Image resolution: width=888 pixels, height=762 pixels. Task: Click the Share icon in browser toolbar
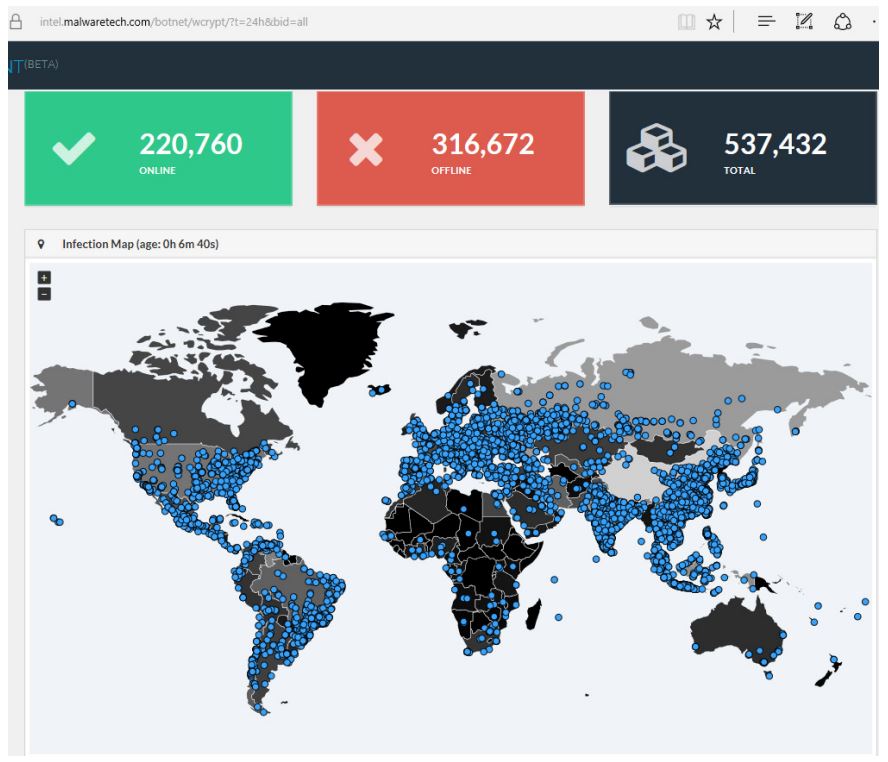point(843,22)
